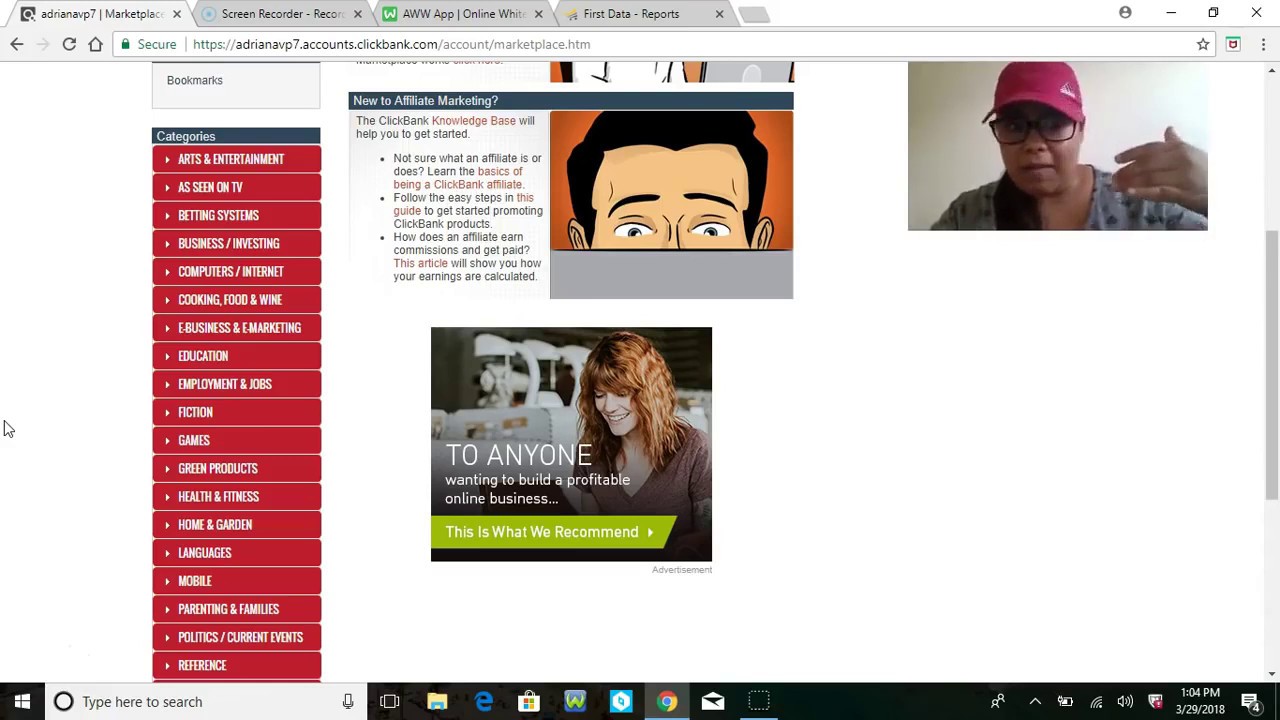Open Parenting & Families category
The height and width of the screenshot is (720, 1280).
point(236,608)
